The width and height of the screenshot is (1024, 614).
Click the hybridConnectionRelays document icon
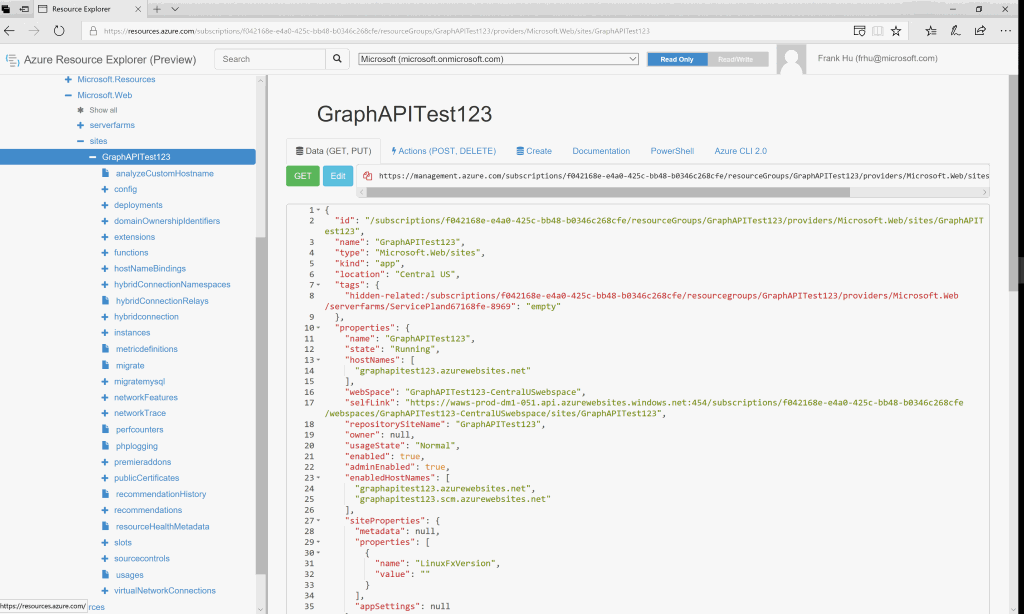105,300
